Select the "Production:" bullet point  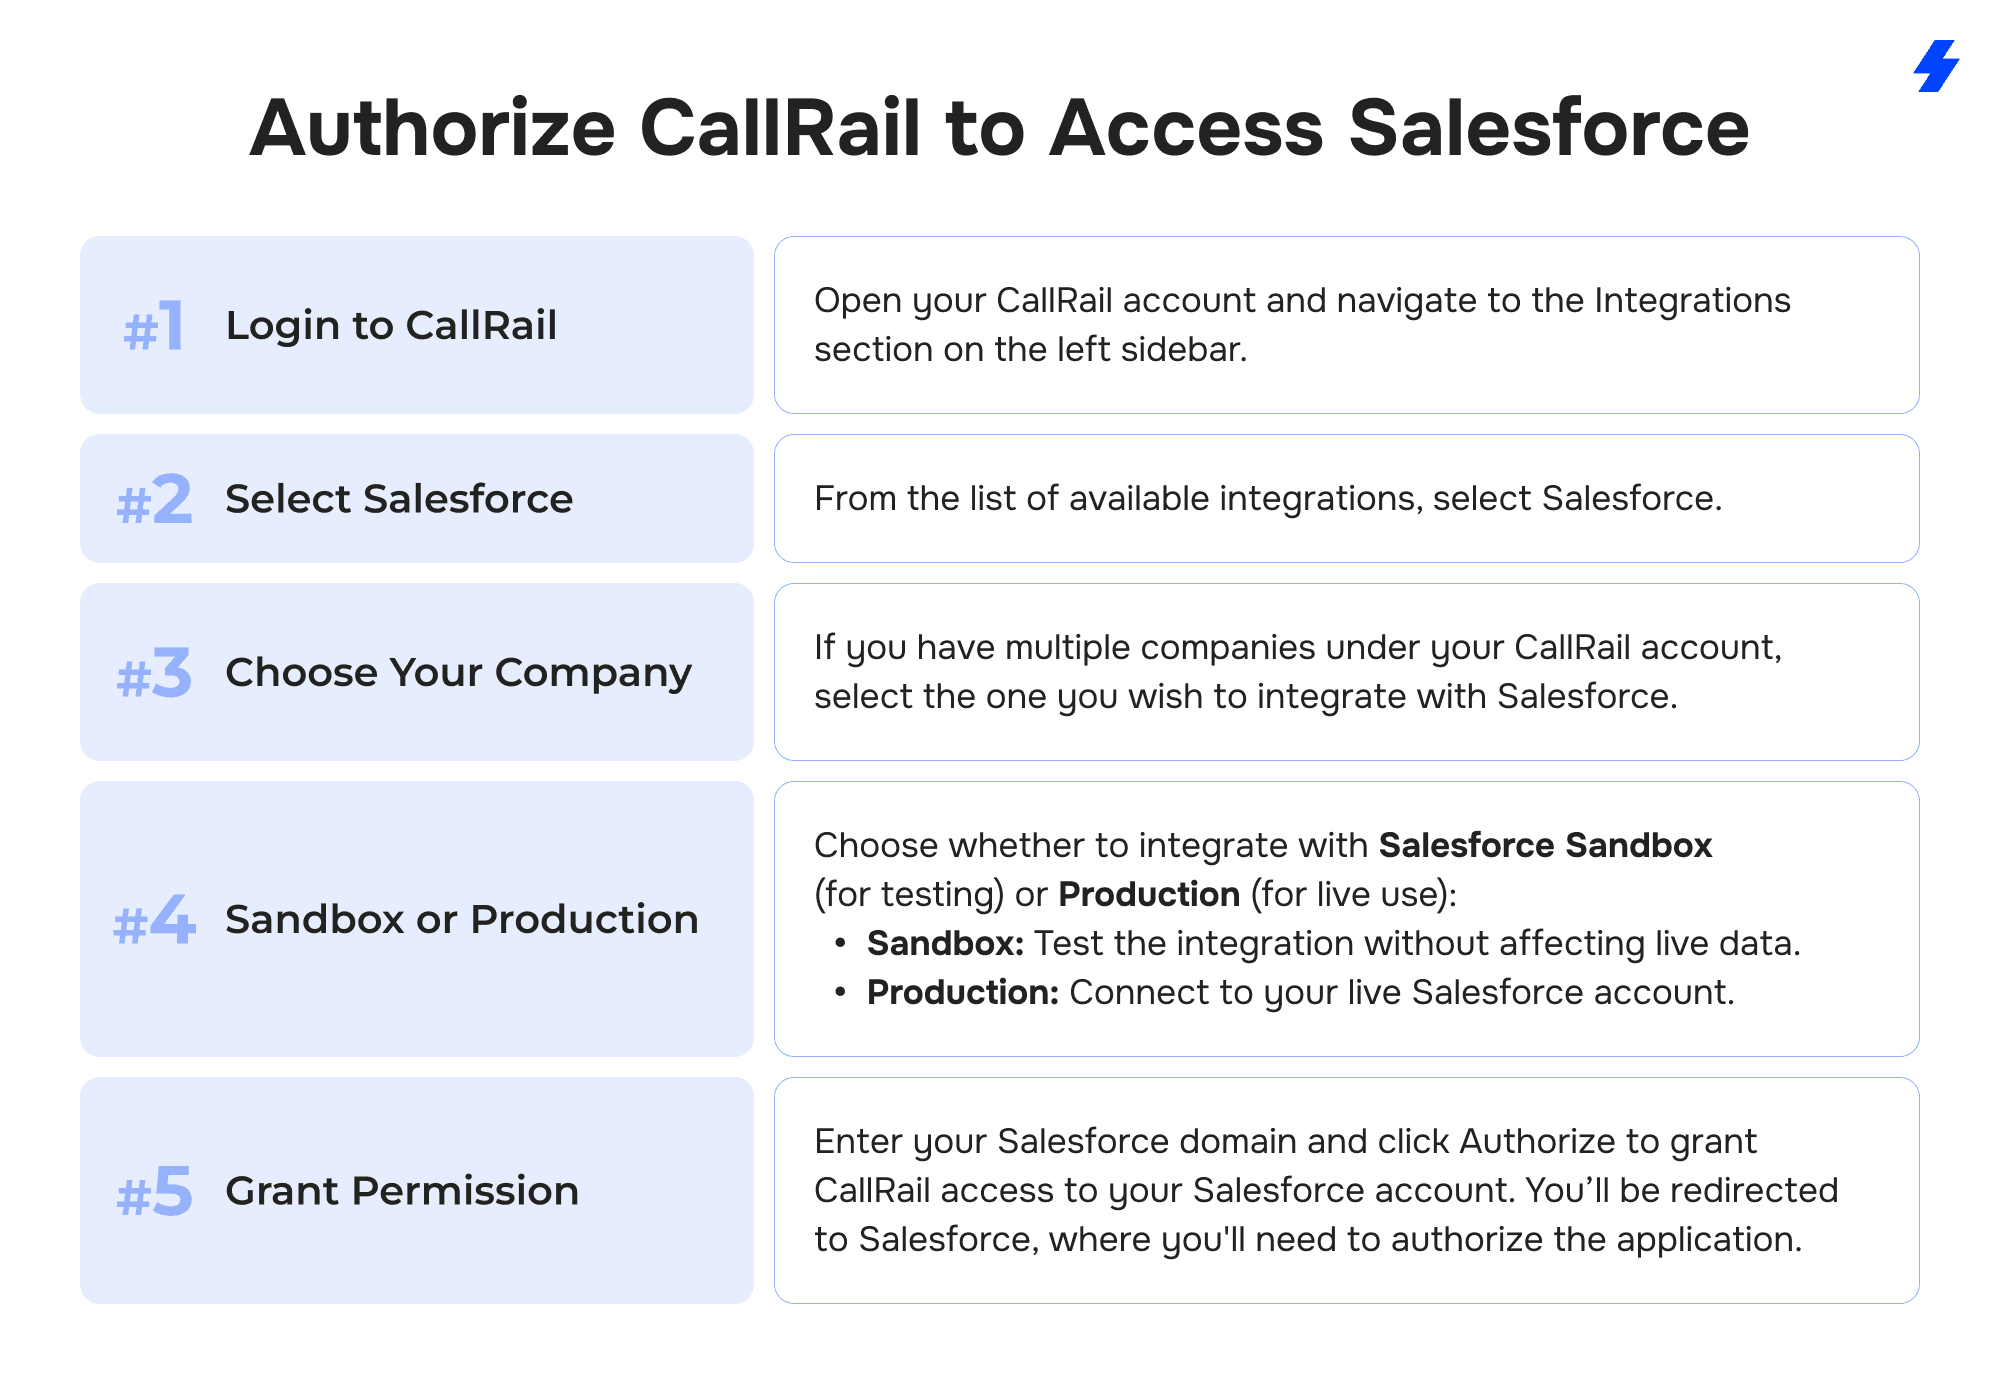coord(962,992)
